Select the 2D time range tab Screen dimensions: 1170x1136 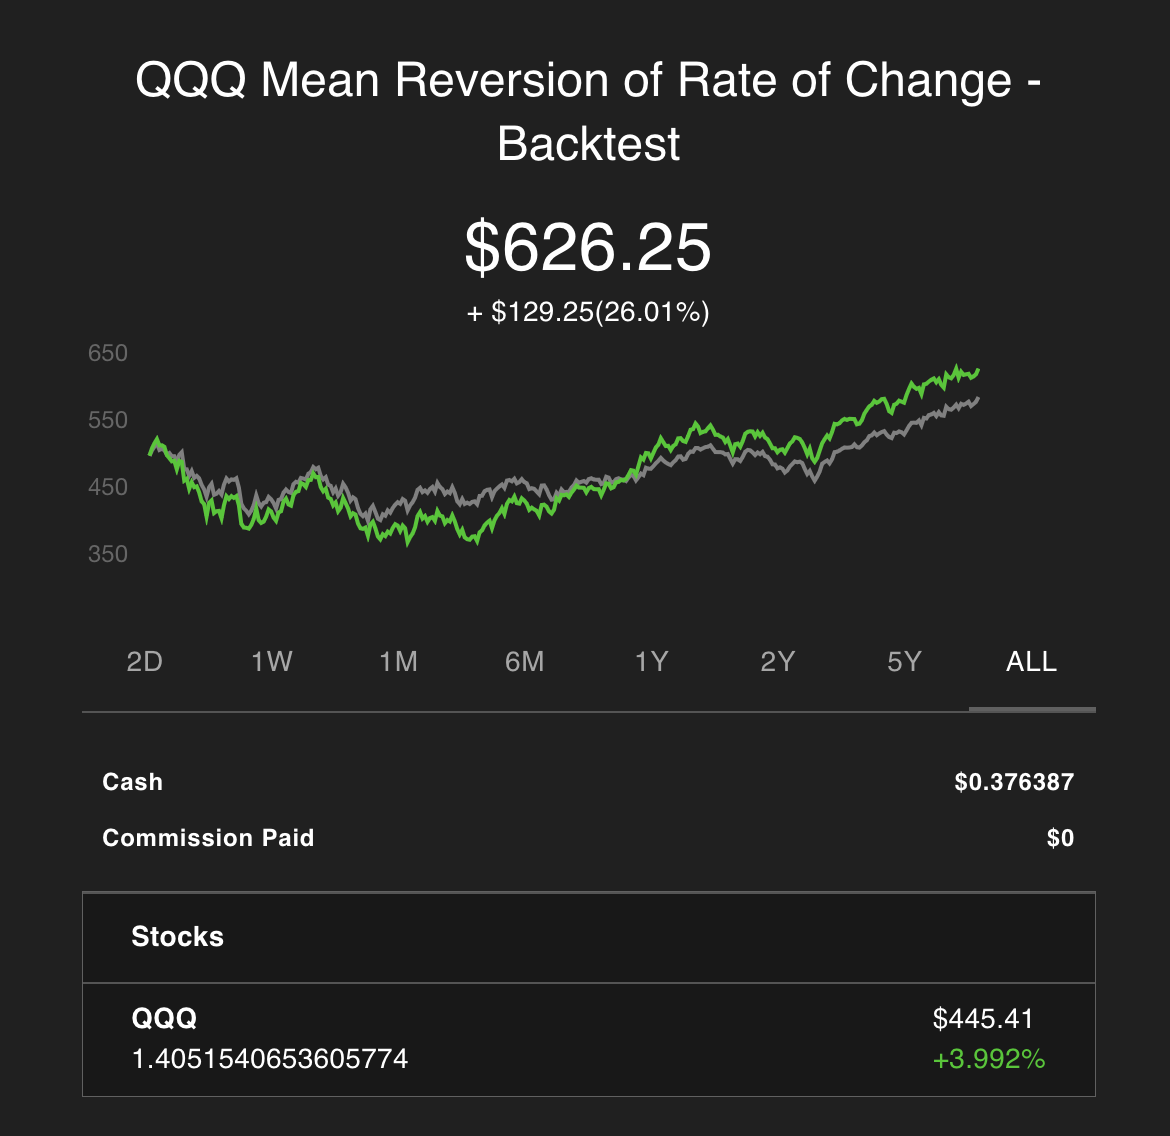click(145, 662)
